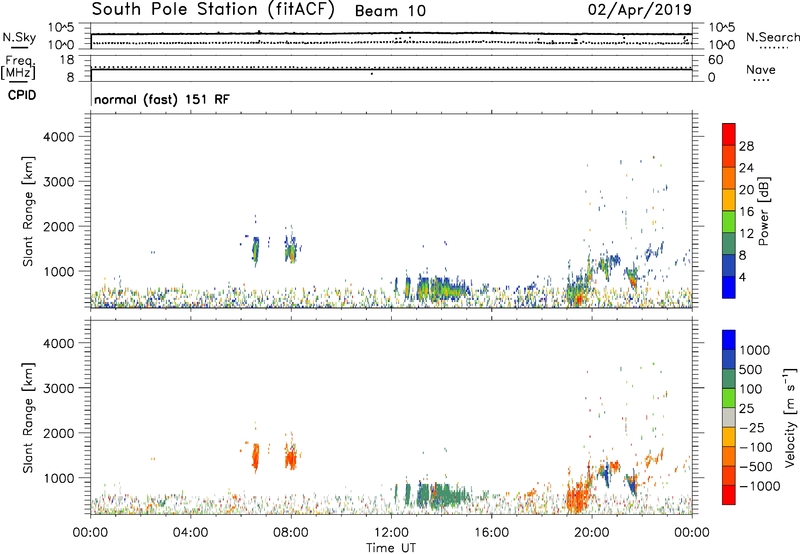Click the "N.Sky" legend label
This screenshot has width=800, height=554.
click(x=19, y=38)
